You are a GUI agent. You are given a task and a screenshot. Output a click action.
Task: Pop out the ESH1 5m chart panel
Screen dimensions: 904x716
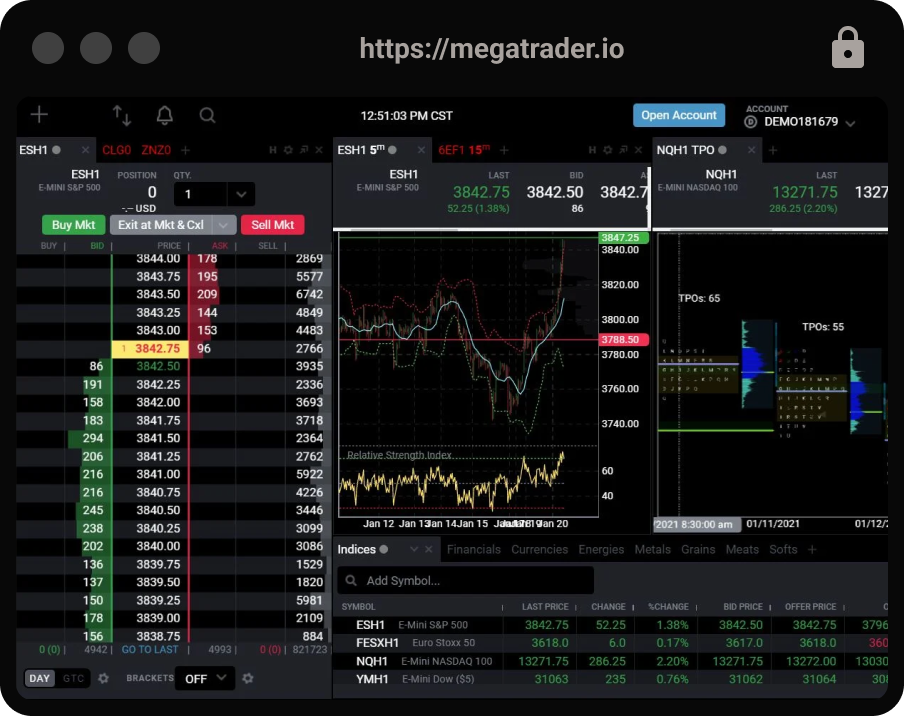click(623, 150)
